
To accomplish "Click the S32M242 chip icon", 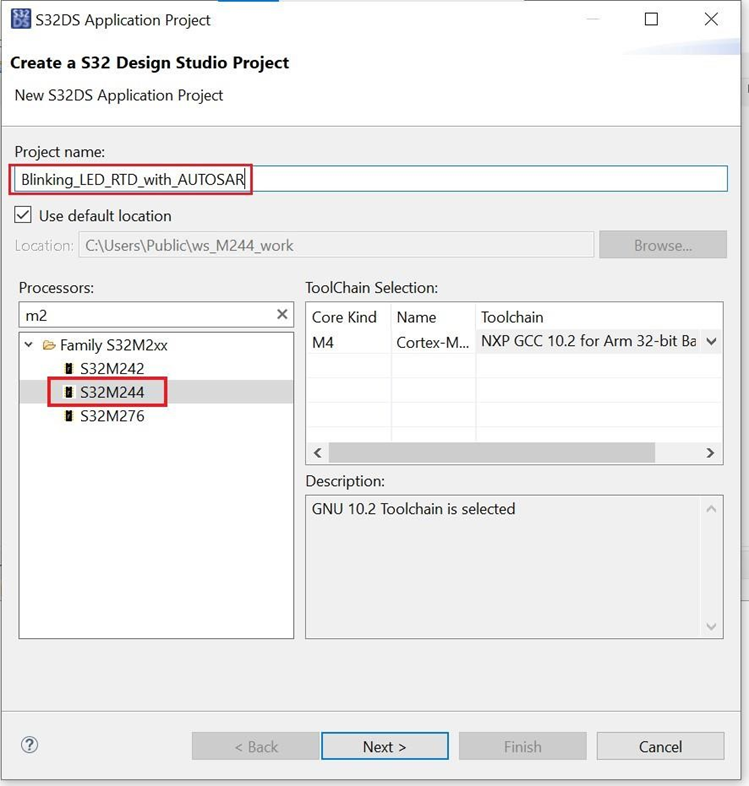I will click(69, 369).
